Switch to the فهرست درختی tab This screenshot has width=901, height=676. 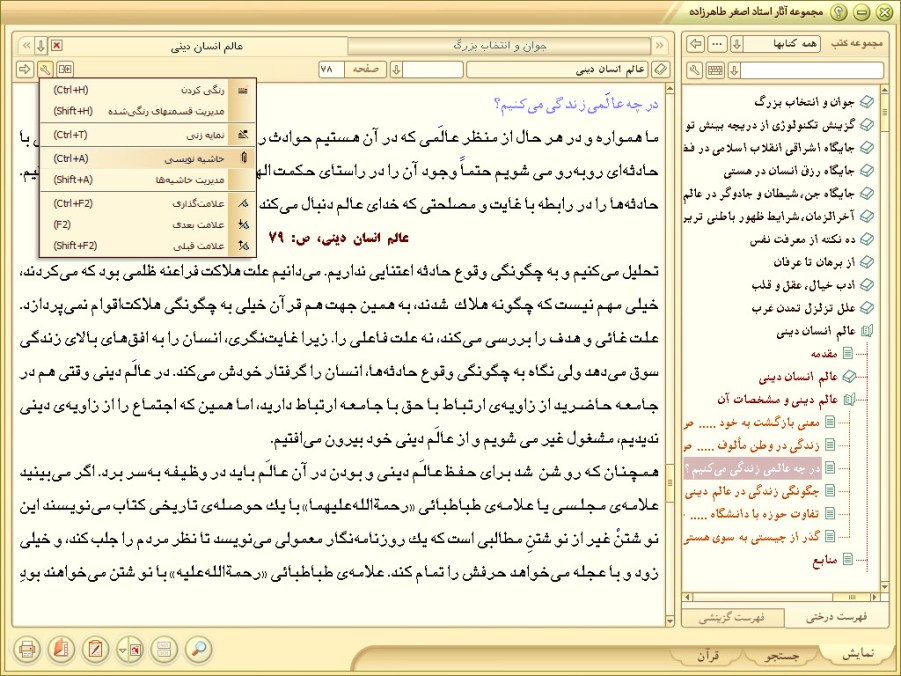[x=836, y=618]
